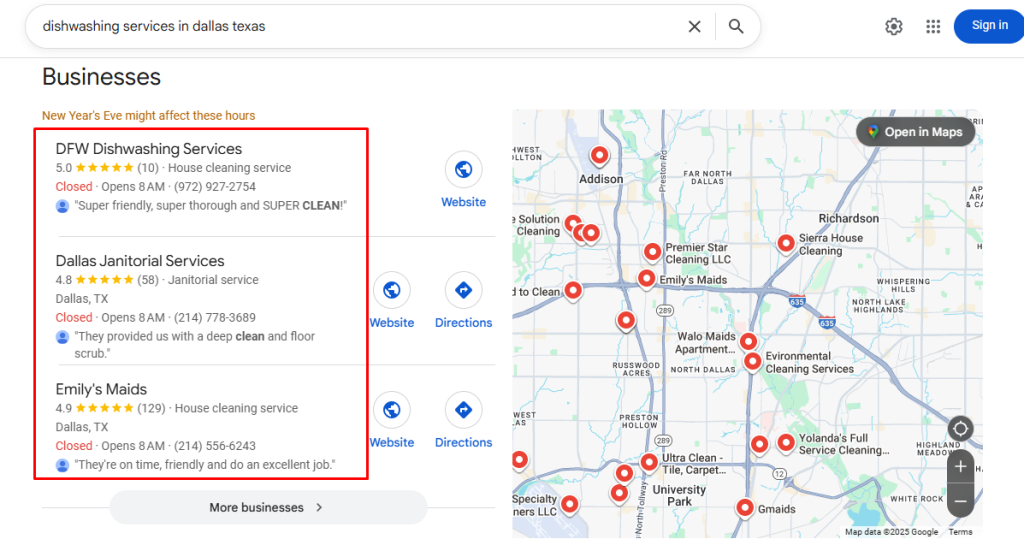
Task: Open the Emily's Maids listing title
Action: tap(101, 389)
